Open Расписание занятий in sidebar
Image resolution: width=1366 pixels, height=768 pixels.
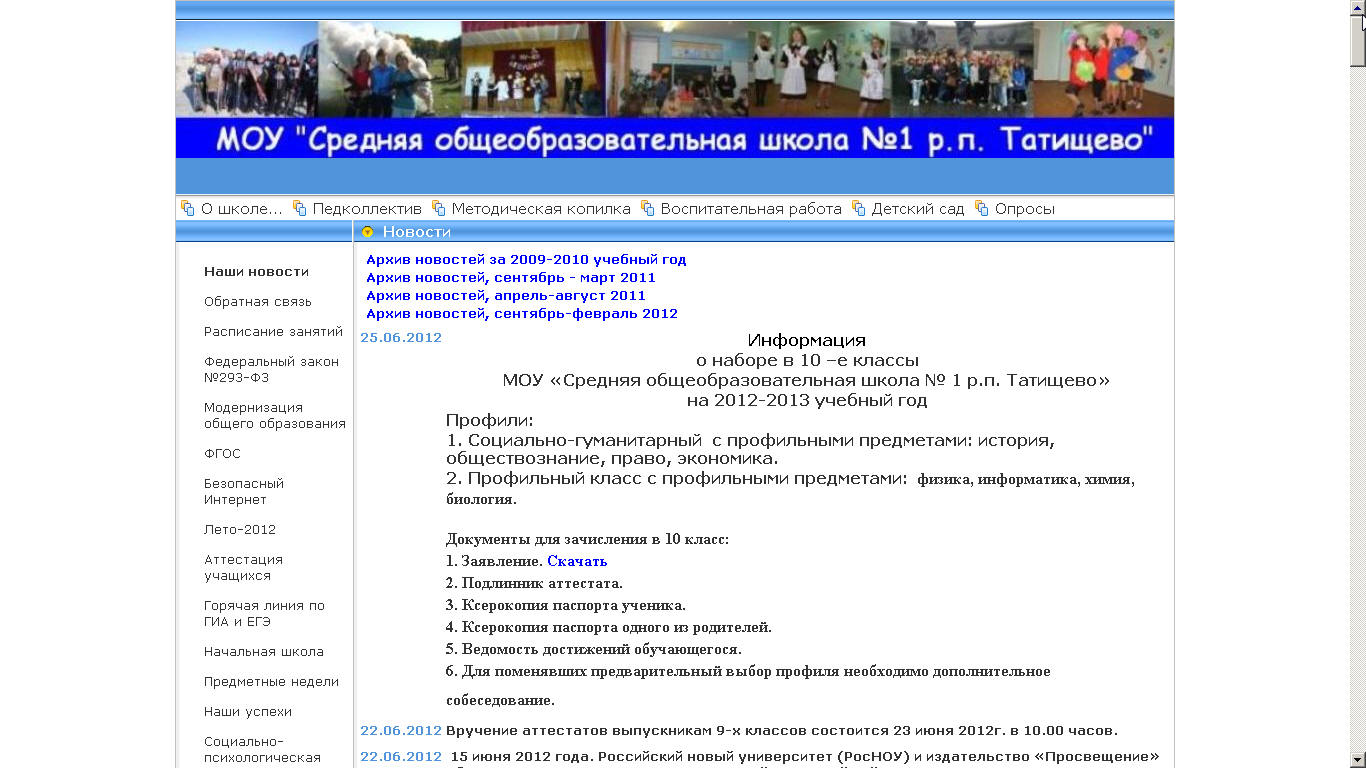tap(273, 331)
